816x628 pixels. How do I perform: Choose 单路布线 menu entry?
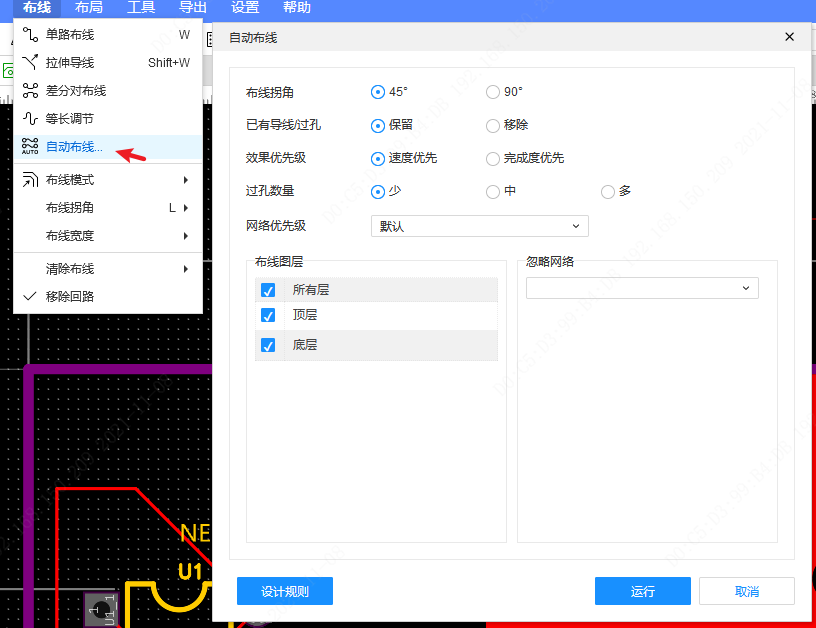click(108, 35)
